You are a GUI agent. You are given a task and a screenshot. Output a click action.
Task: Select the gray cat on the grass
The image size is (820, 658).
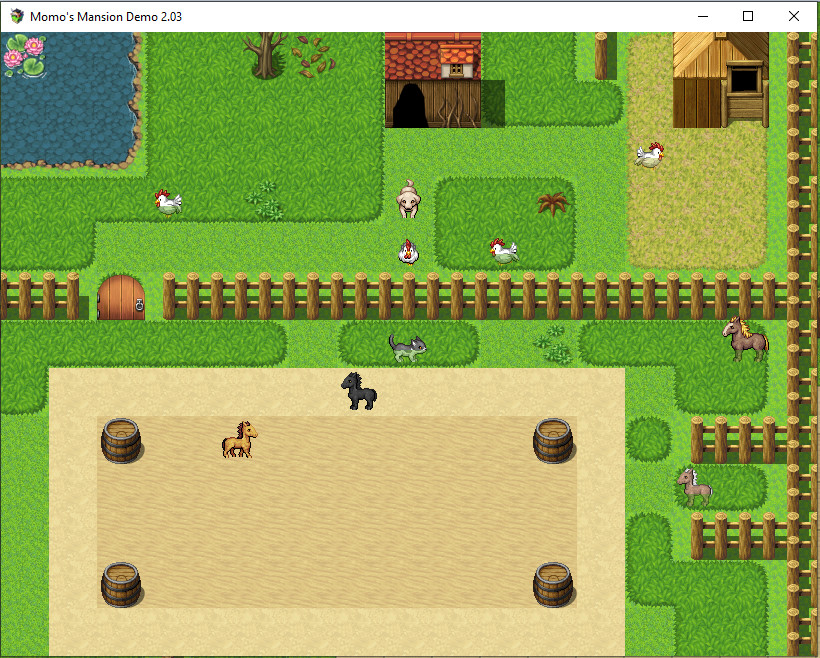coord(409,345)
